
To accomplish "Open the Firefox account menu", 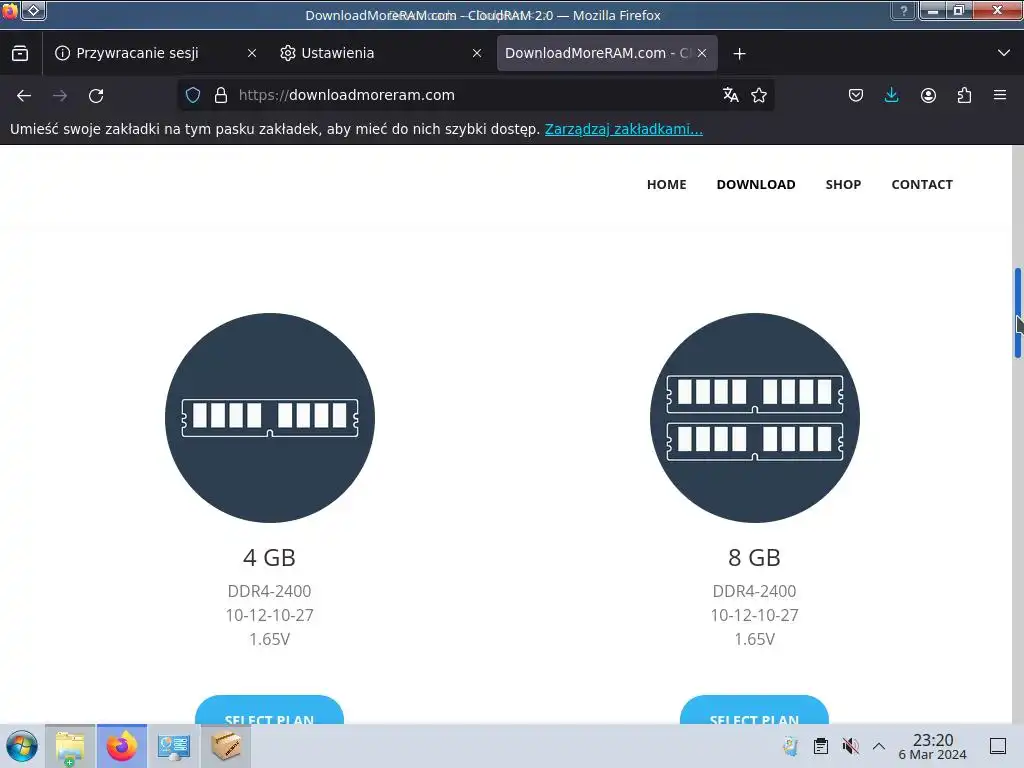I will [928, 95].
